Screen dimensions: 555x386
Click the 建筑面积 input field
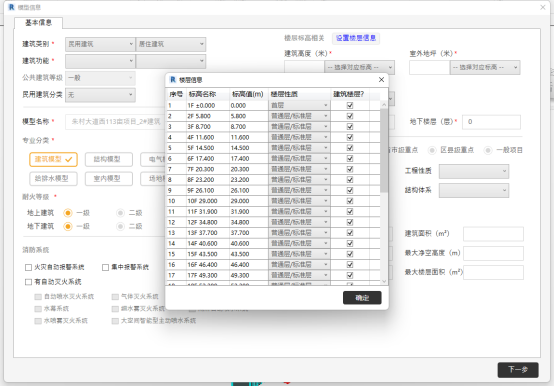pos(493,234)
